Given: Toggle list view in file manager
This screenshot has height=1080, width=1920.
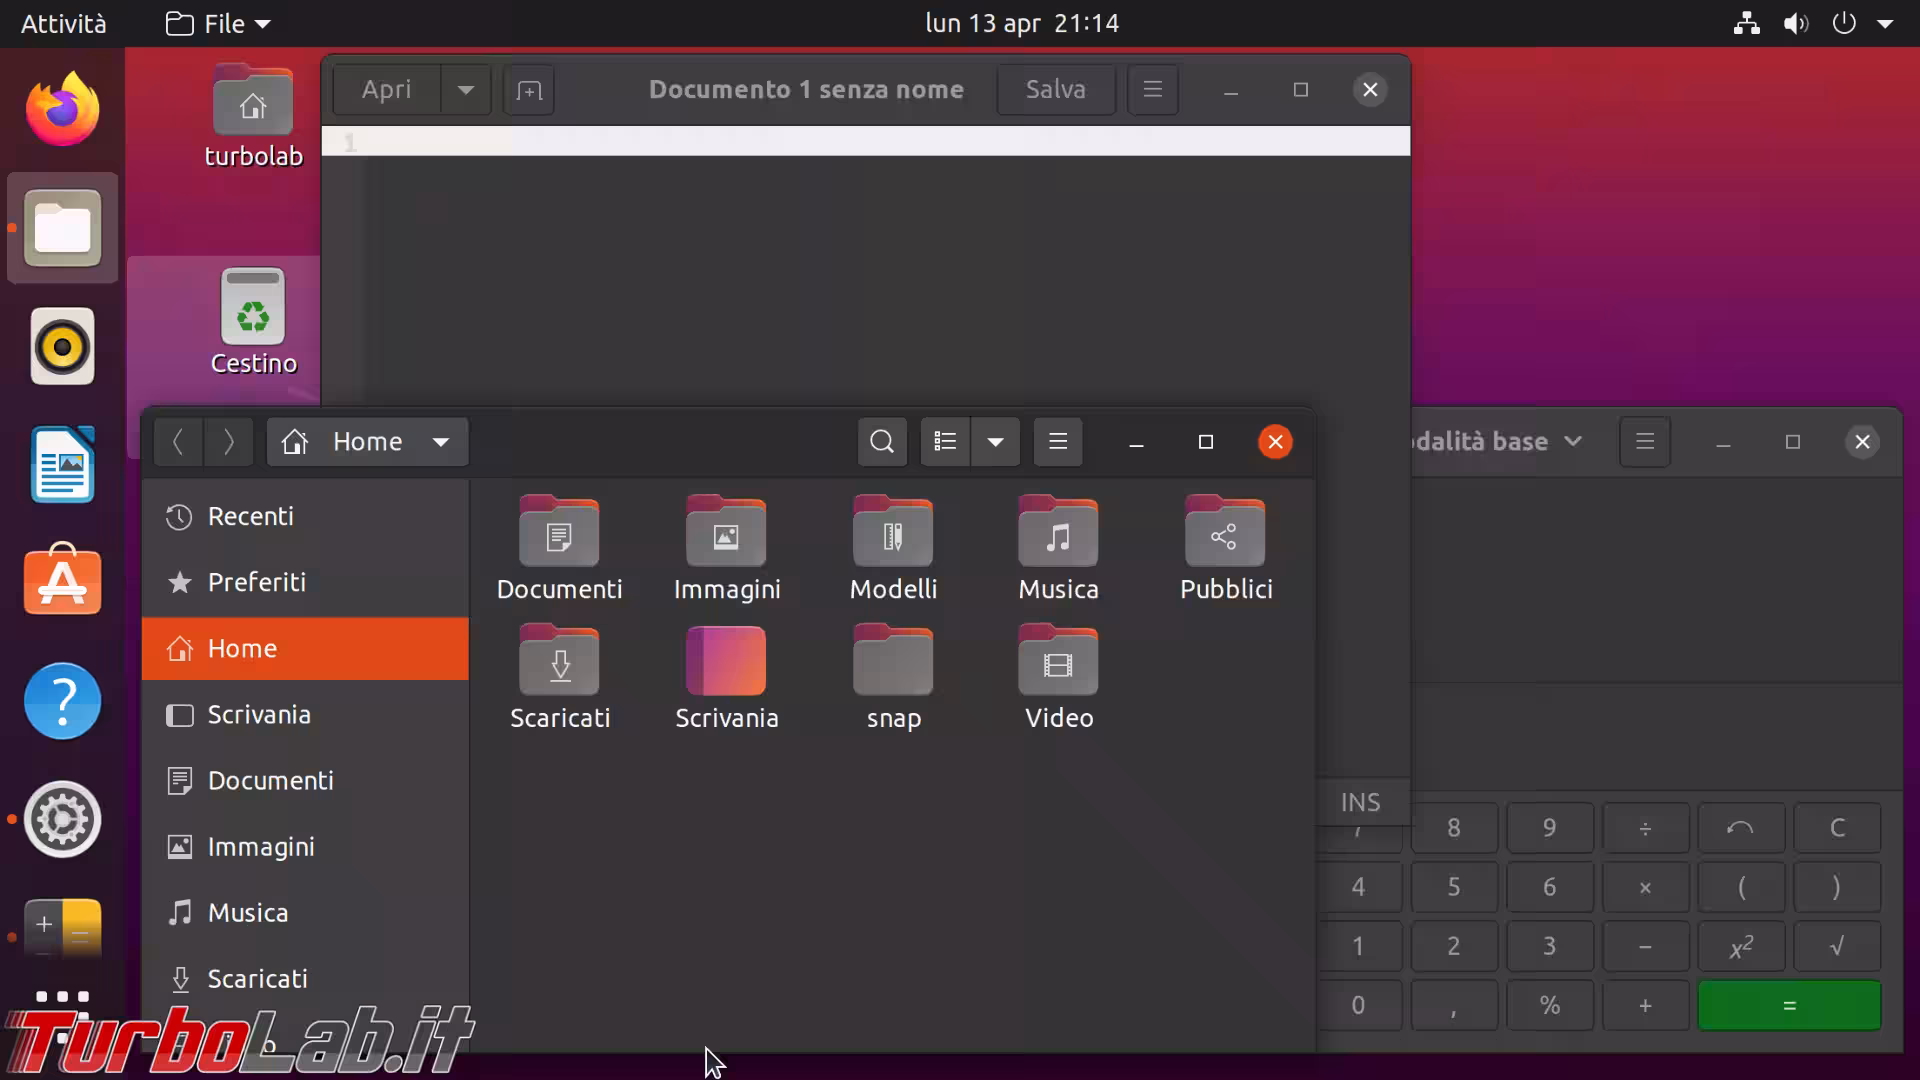Looking at the screenshot, I should point(945,442).
